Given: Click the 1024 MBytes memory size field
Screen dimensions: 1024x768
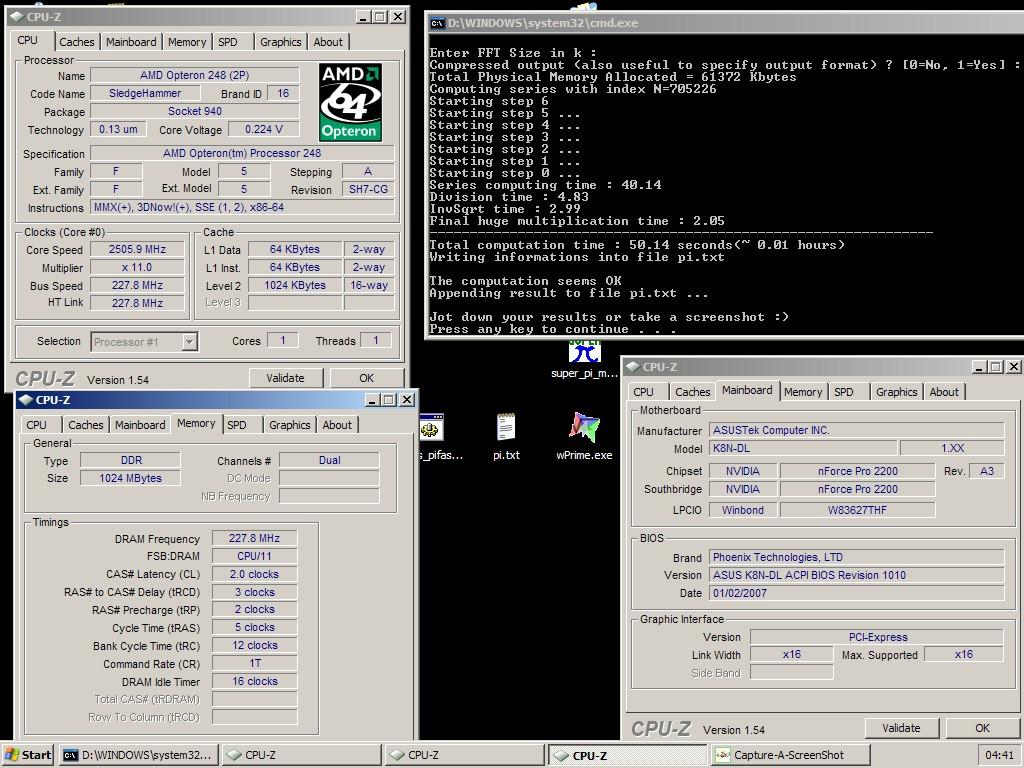Looking at the screenshot, I should point(131,478).
